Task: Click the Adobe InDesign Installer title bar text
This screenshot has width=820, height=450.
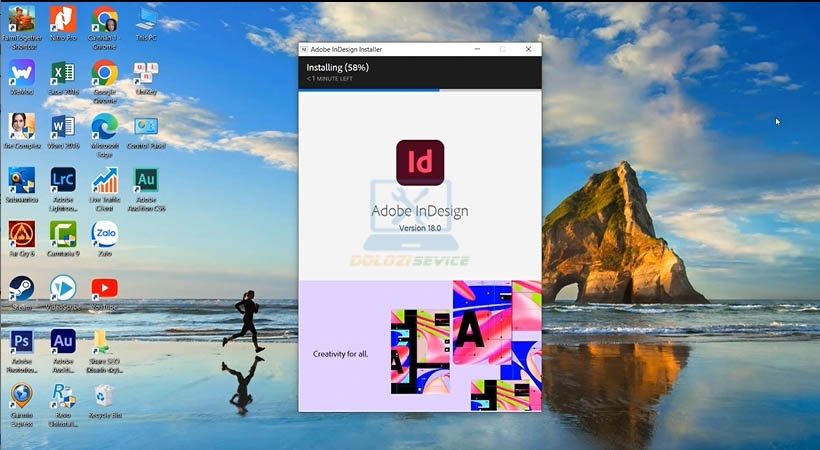Action: pos(346,49)
